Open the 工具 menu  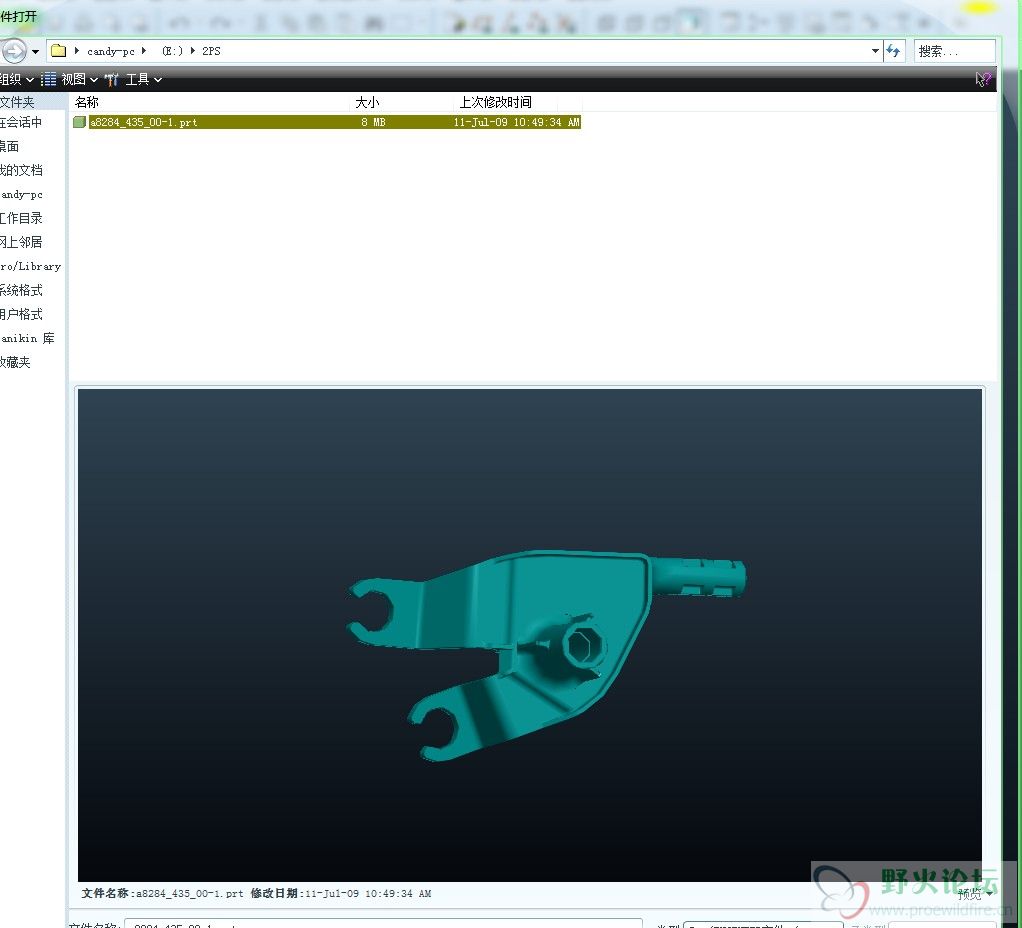(143, 80)
